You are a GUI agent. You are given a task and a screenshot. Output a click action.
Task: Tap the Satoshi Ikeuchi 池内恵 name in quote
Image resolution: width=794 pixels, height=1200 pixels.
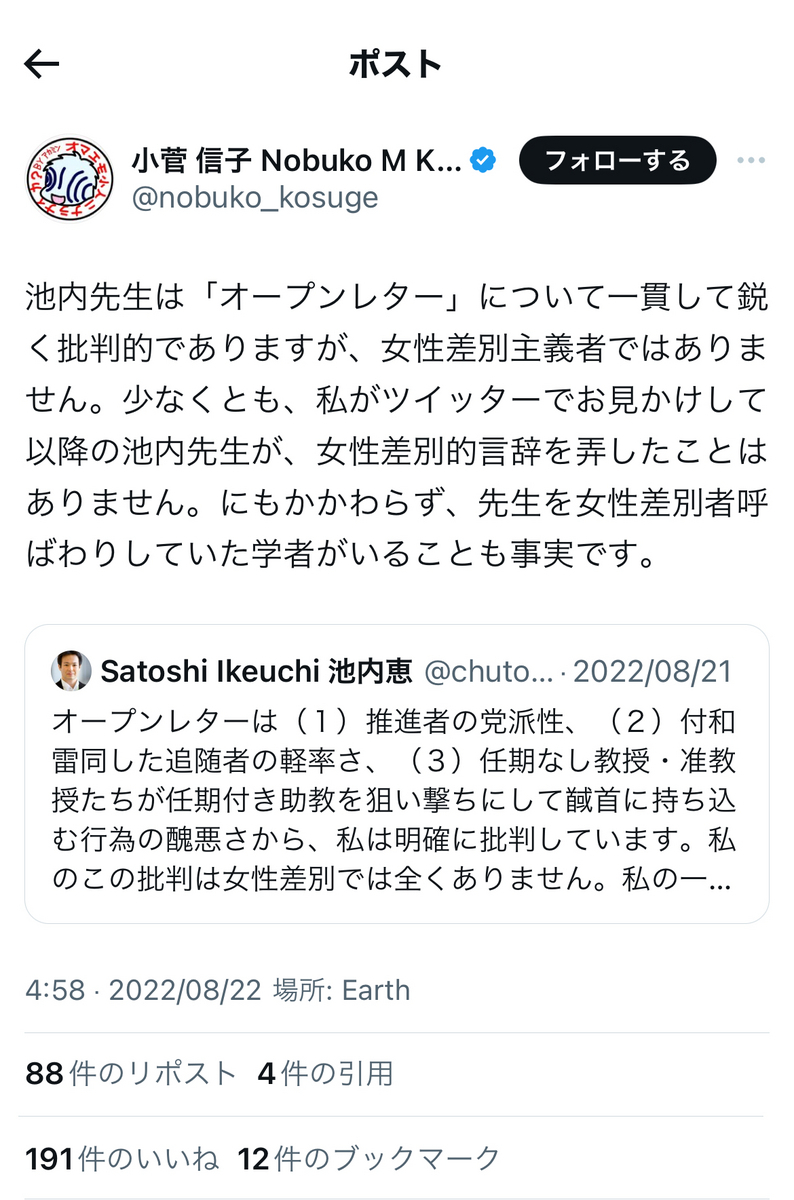pyautogui.click(x=257, y=672)
